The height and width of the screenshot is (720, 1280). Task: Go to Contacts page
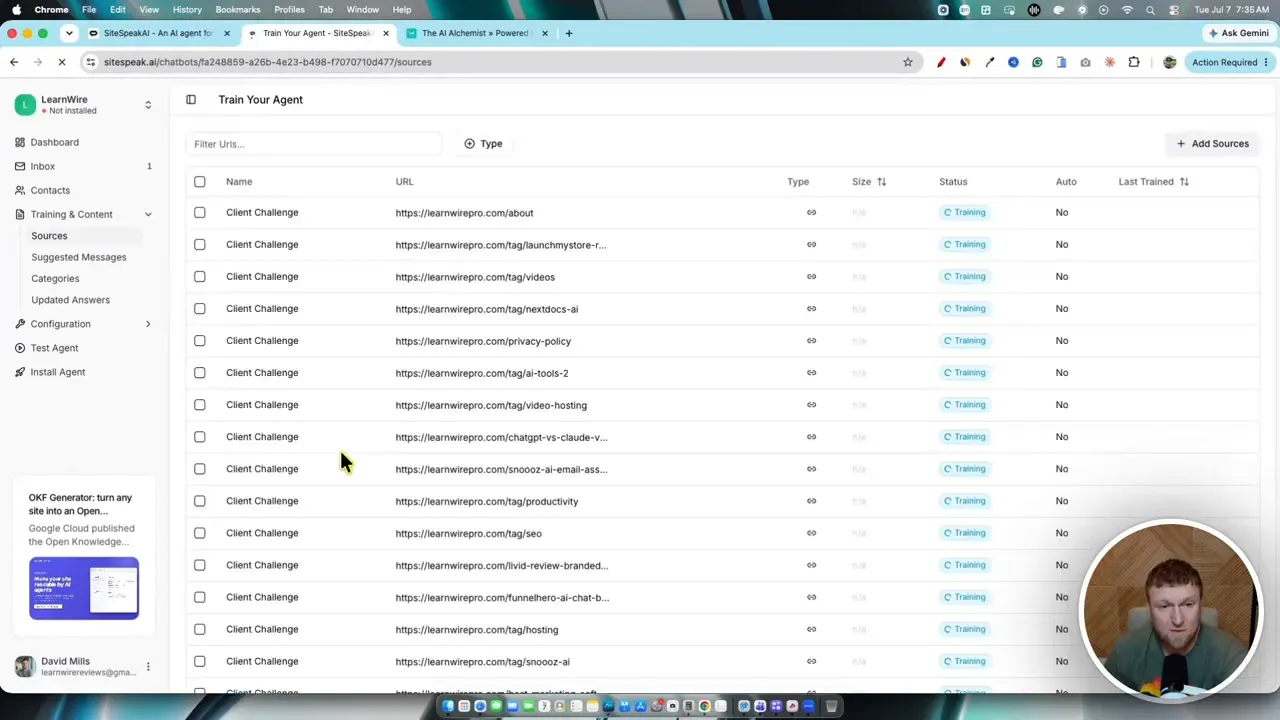(x=50, y=190)
